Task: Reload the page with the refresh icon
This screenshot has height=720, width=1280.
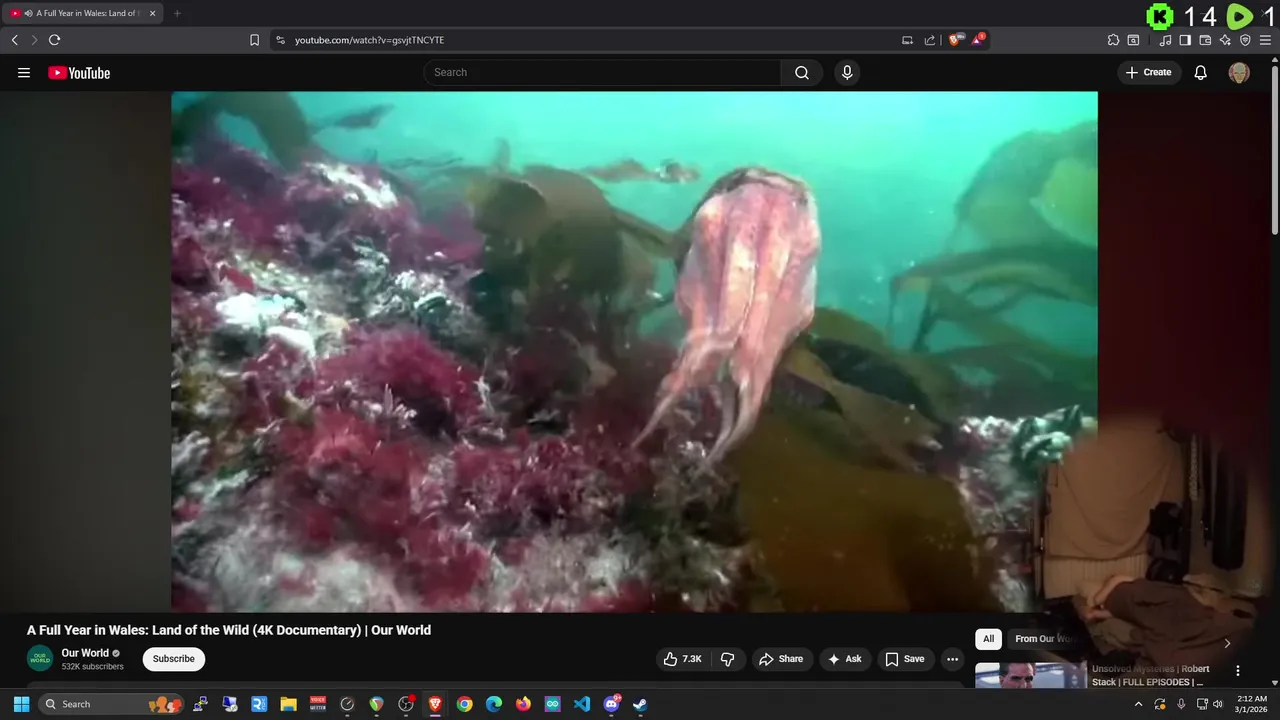Action: (54, 40)
